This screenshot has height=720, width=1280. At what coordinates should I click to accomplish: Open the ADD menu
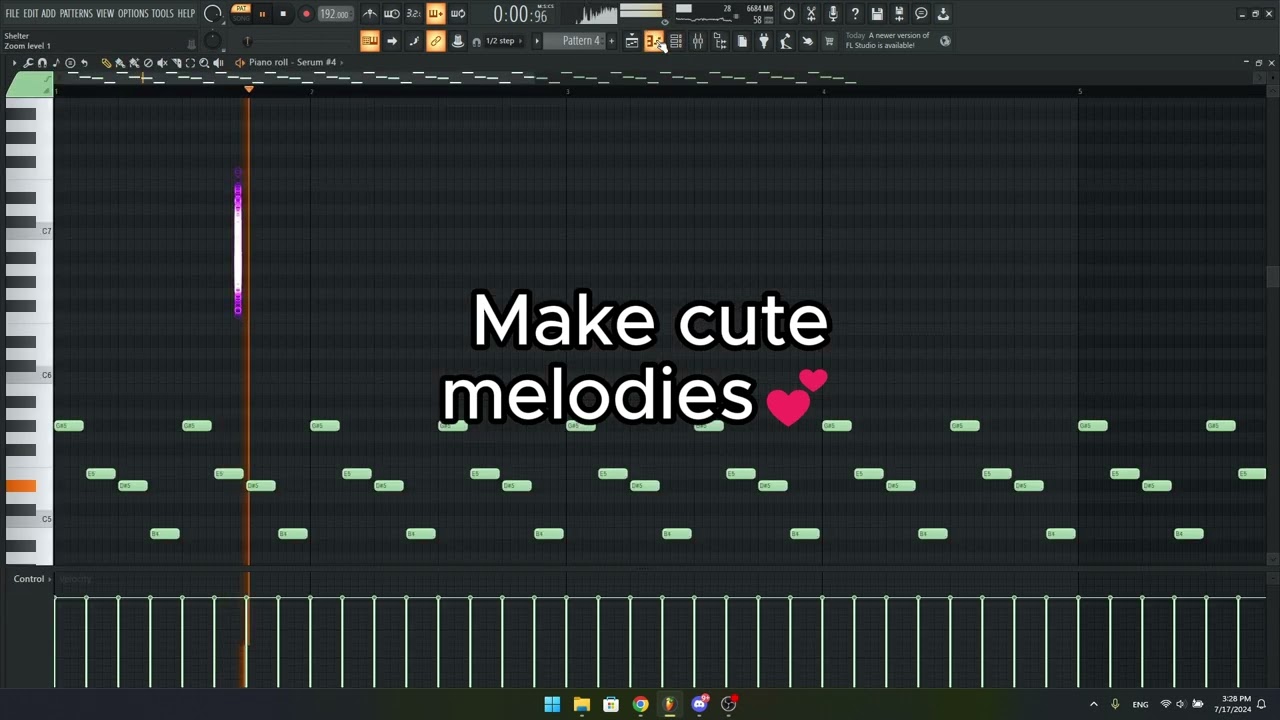coord(48,14)
